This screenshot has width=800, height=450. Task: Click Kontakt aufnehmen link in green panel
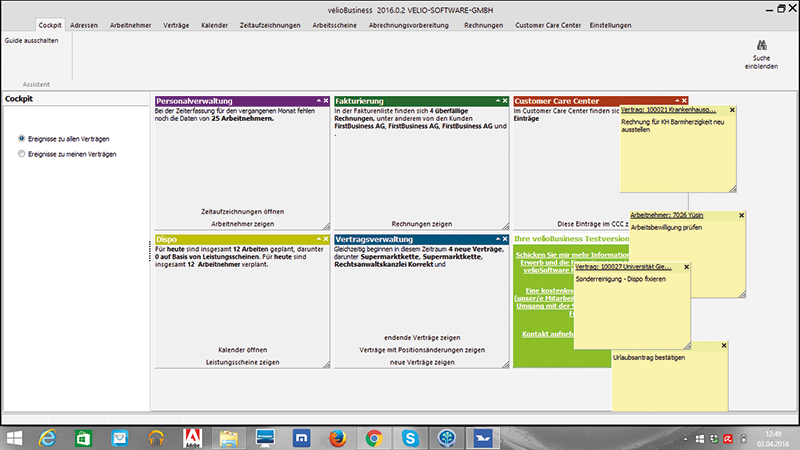coord(547,334)
